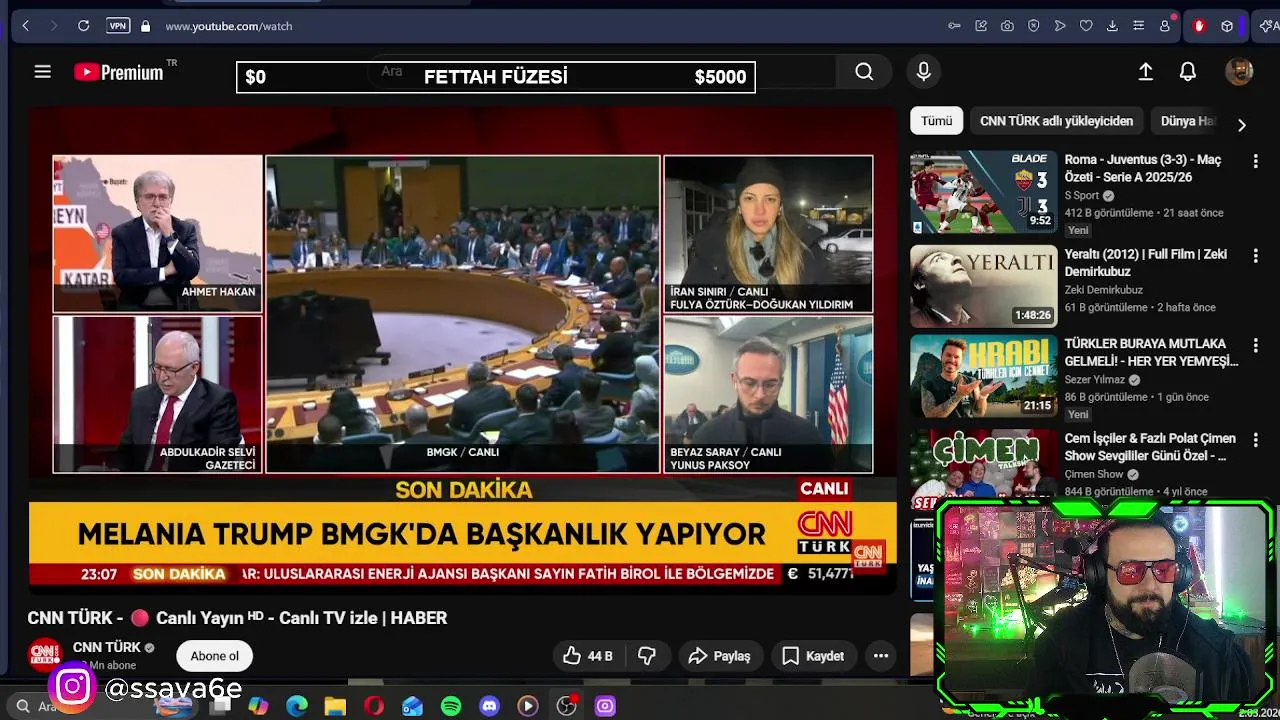1280x720 pixels.
Task: Open options menu for Roma - Juventus video
Action: [1256, 161]
